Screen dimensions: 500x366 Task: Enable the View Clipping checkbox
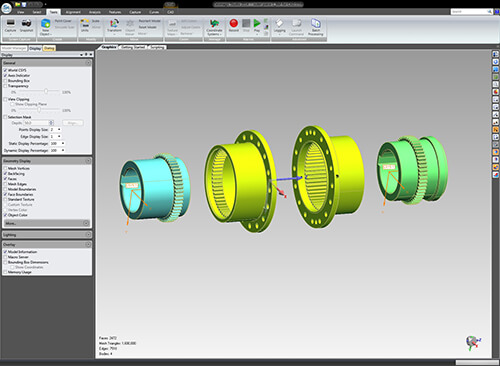click(x=5, y=99)
